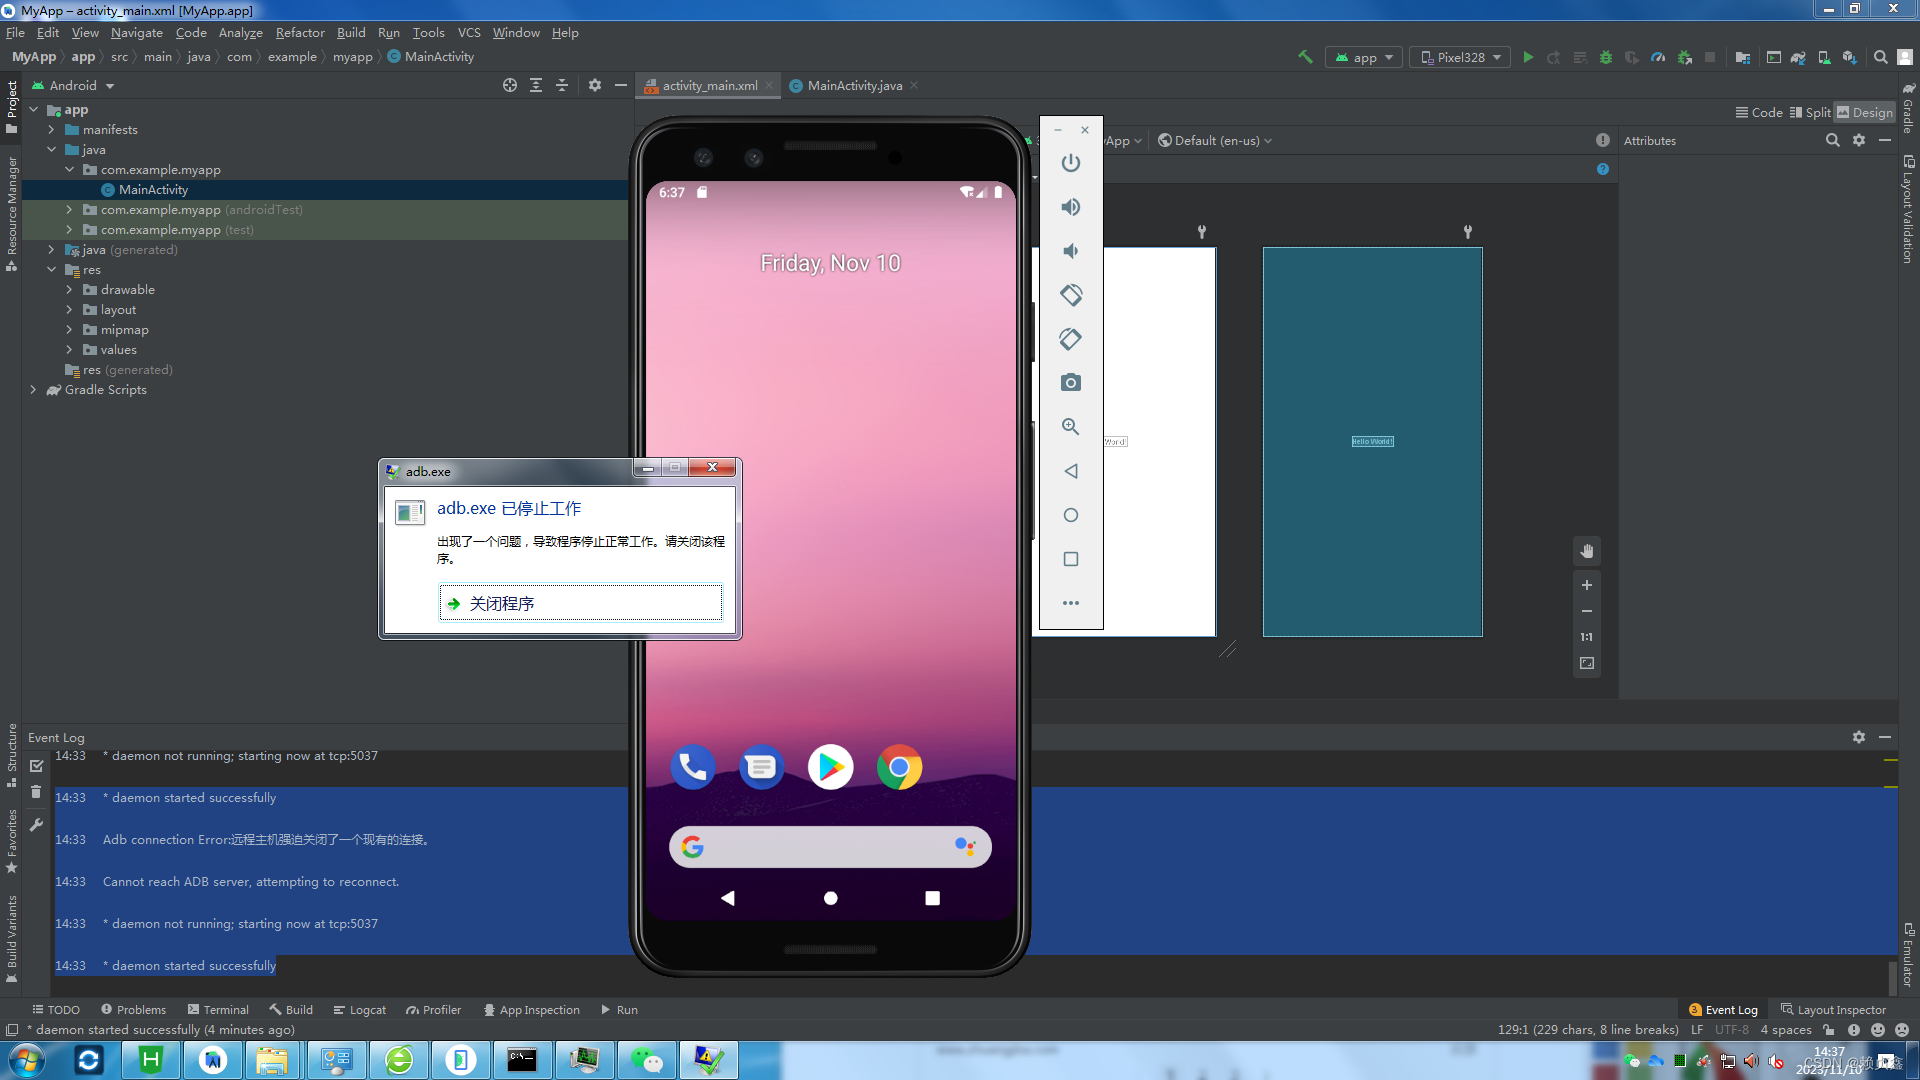Switch editor to Design view
The width and height of the screenshot is (1920, 1080).
pos(1865,112)
